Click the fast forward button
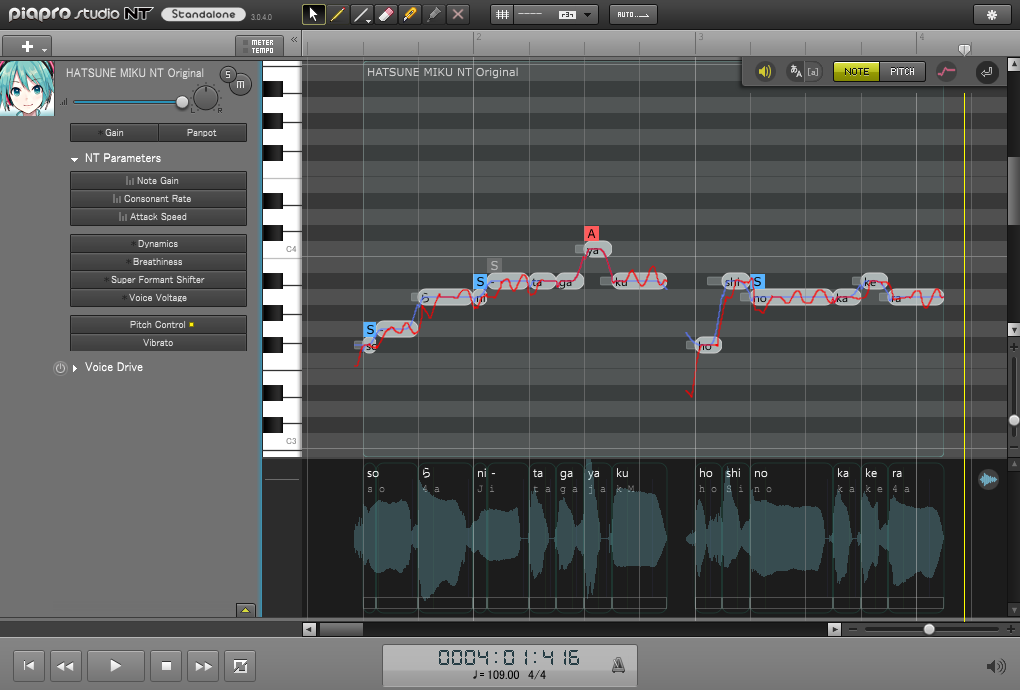The height and width of the screenshot is (690, 1020). (203, 666)
